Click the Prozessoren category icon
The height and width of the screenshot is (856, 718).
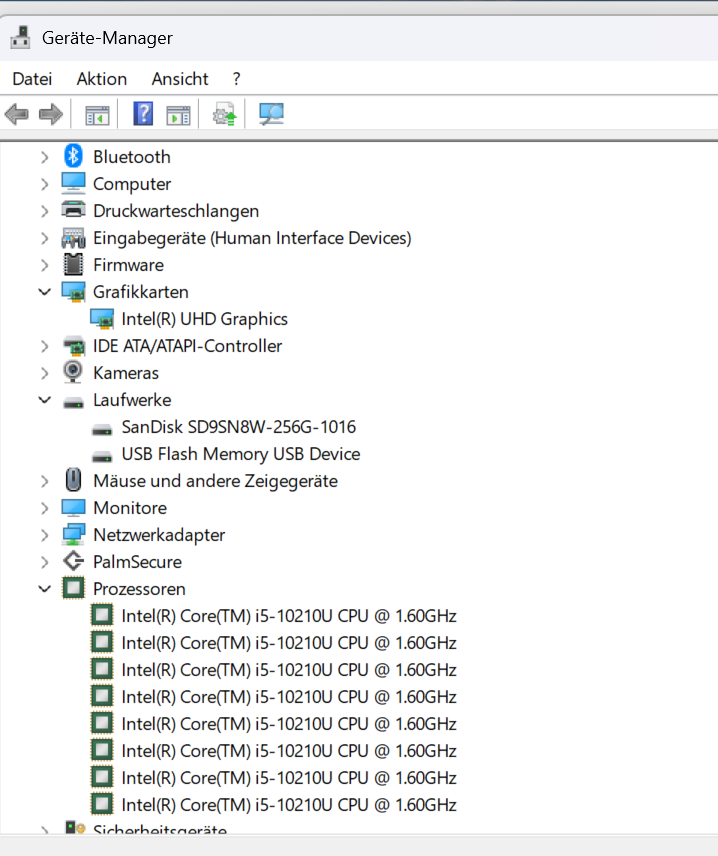(73, 588)
